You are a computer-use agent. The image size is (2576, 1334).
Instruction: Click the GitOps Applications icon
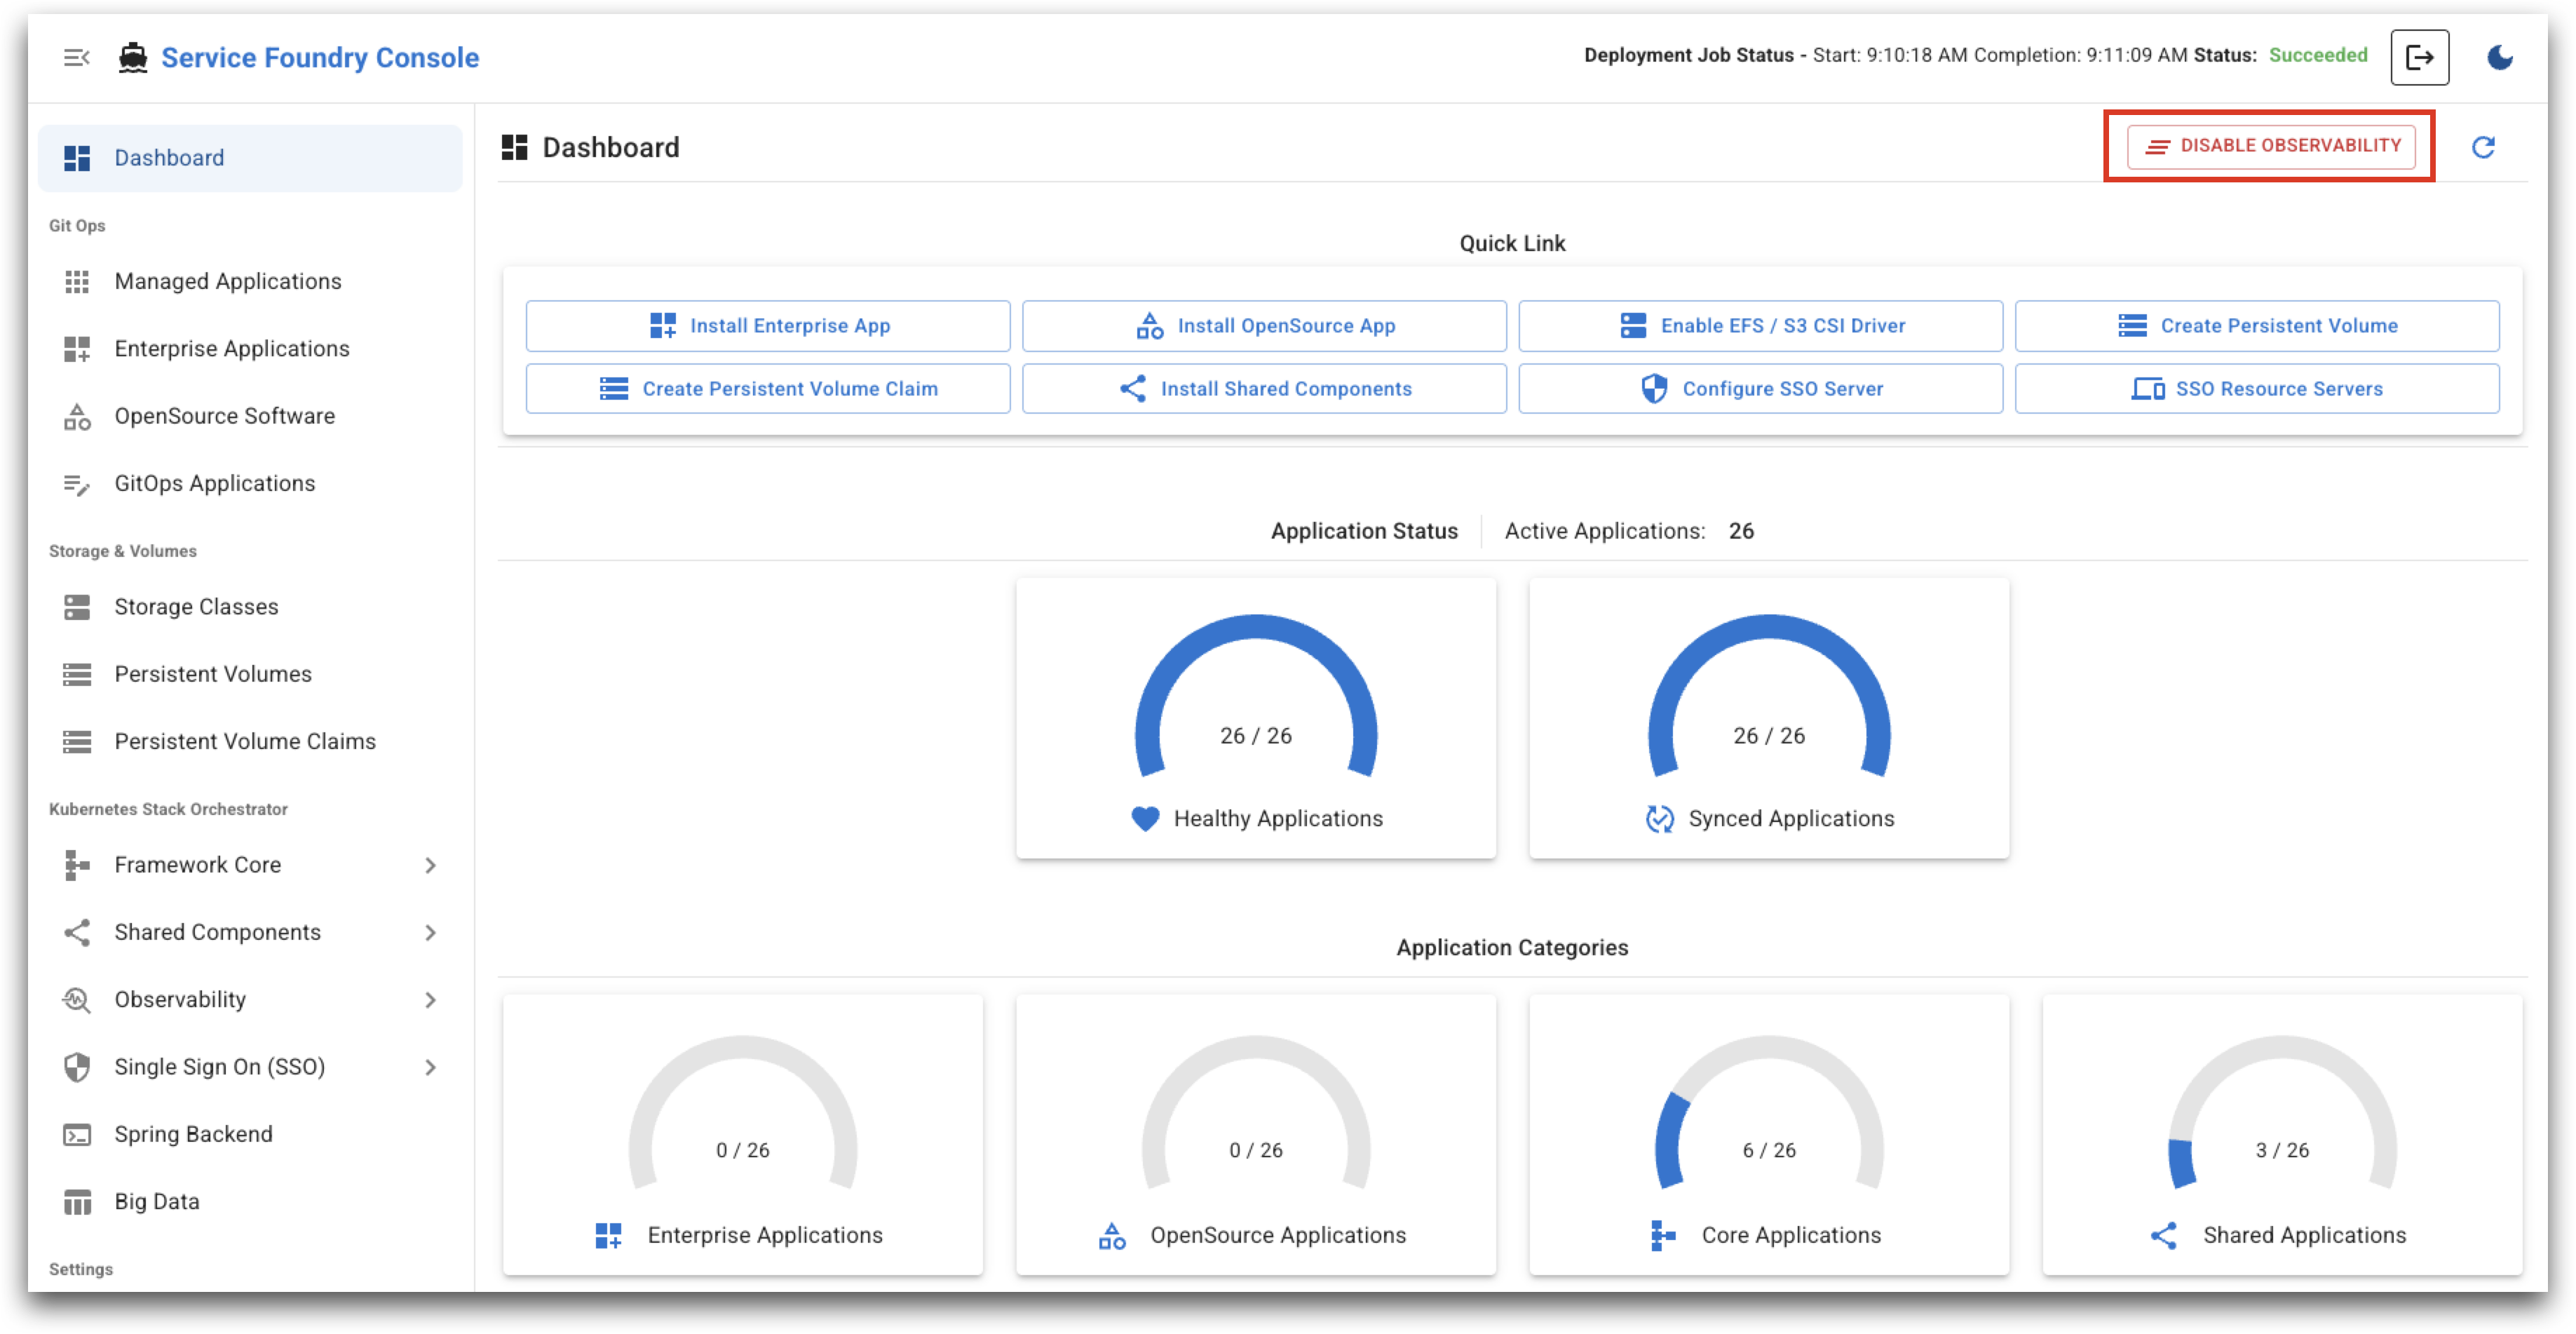click(x=76, y=484)
